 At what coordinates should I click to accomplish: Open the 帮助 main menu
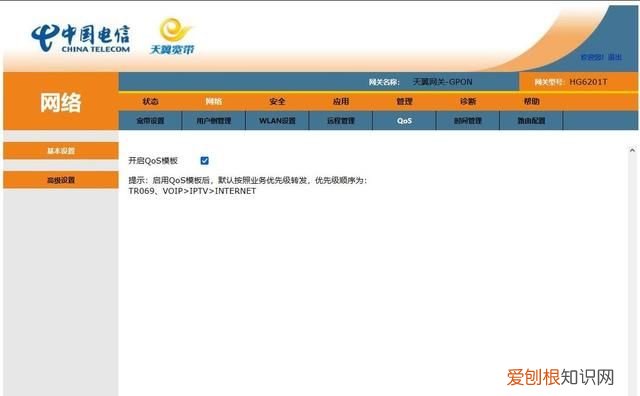tap(532, 101)
